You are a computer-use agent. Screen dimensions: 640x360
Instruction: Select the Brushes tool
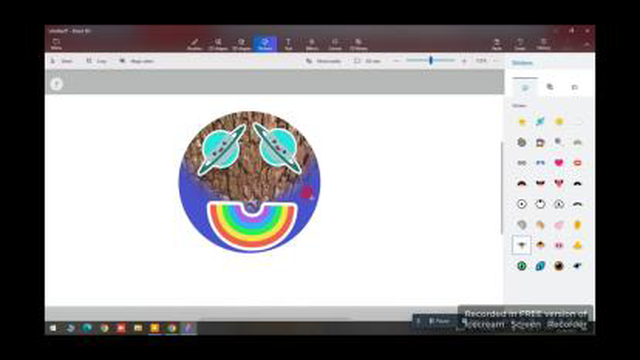point(195,44)
